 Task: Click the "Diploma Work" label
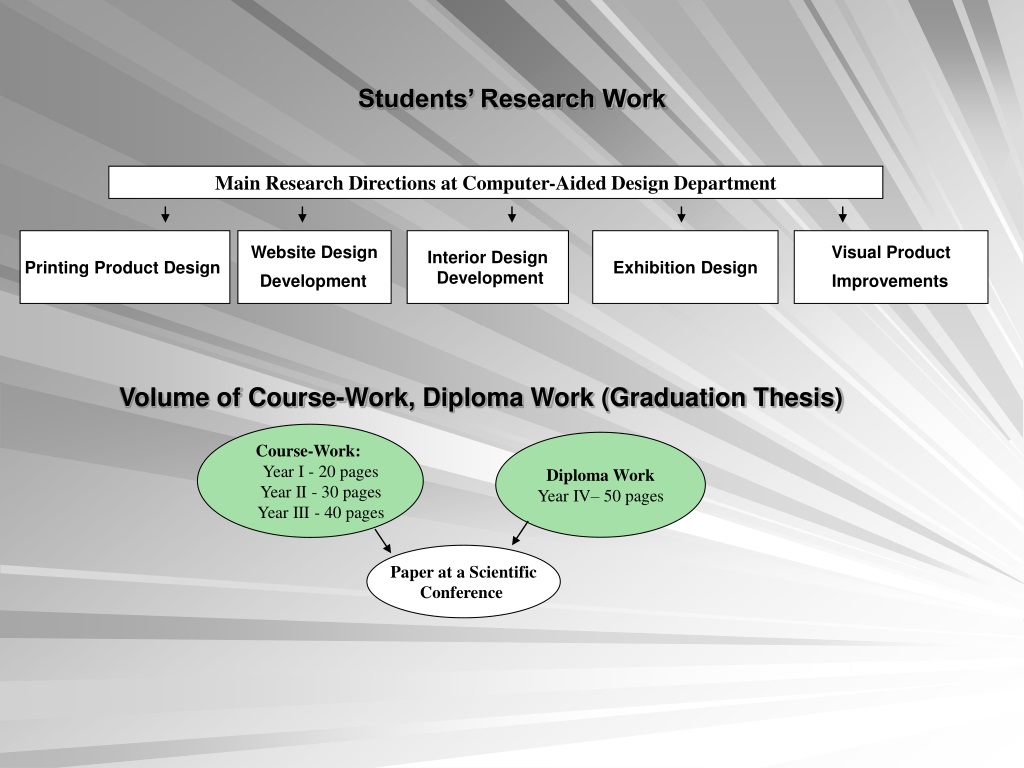[x=600, y=475]
